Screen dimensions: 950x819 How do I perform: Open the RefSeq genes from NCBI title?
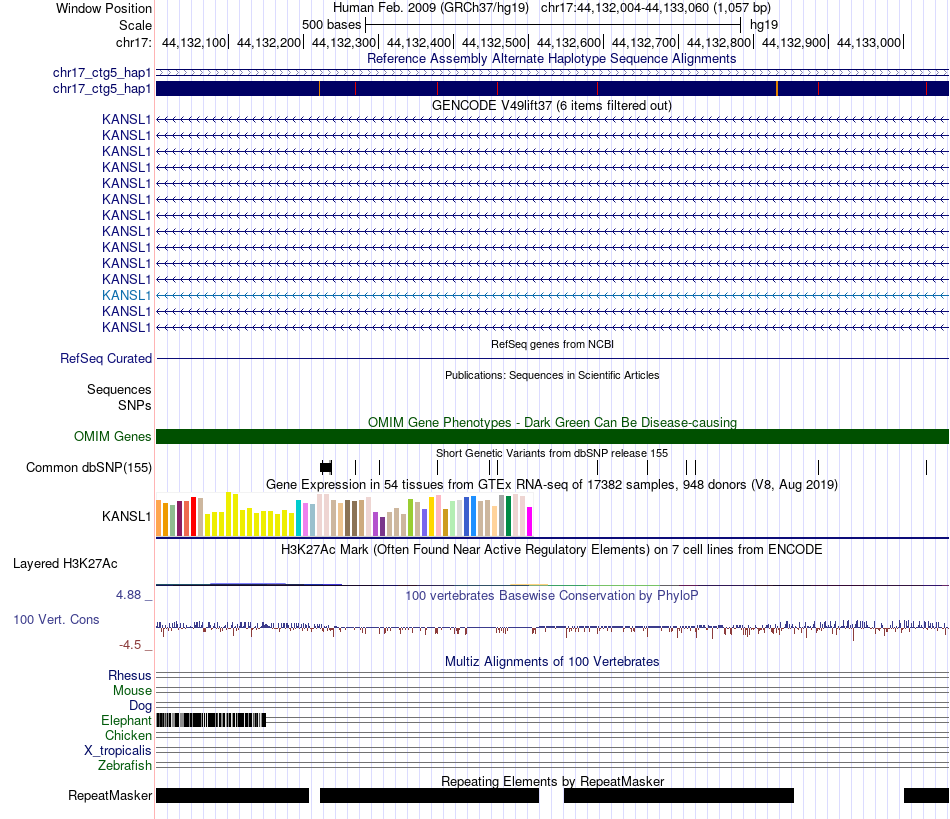pyautogui.click(x=552, y=344)
